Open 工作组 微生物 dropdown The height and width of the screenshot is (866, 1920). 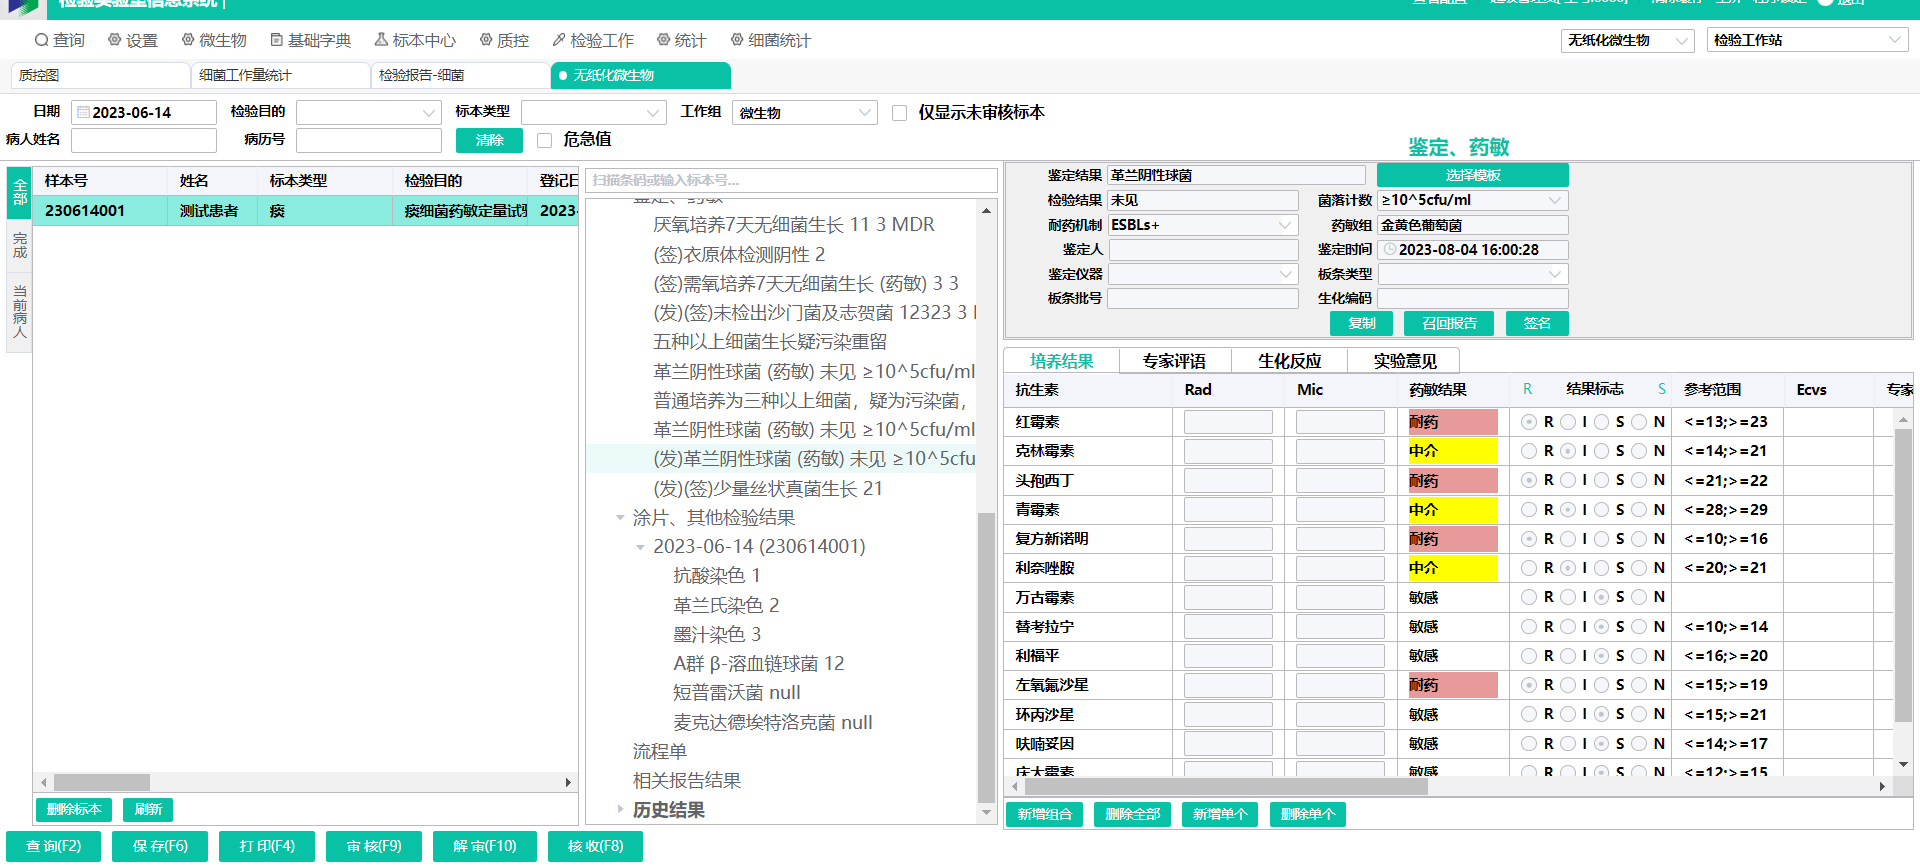point(804,113)
